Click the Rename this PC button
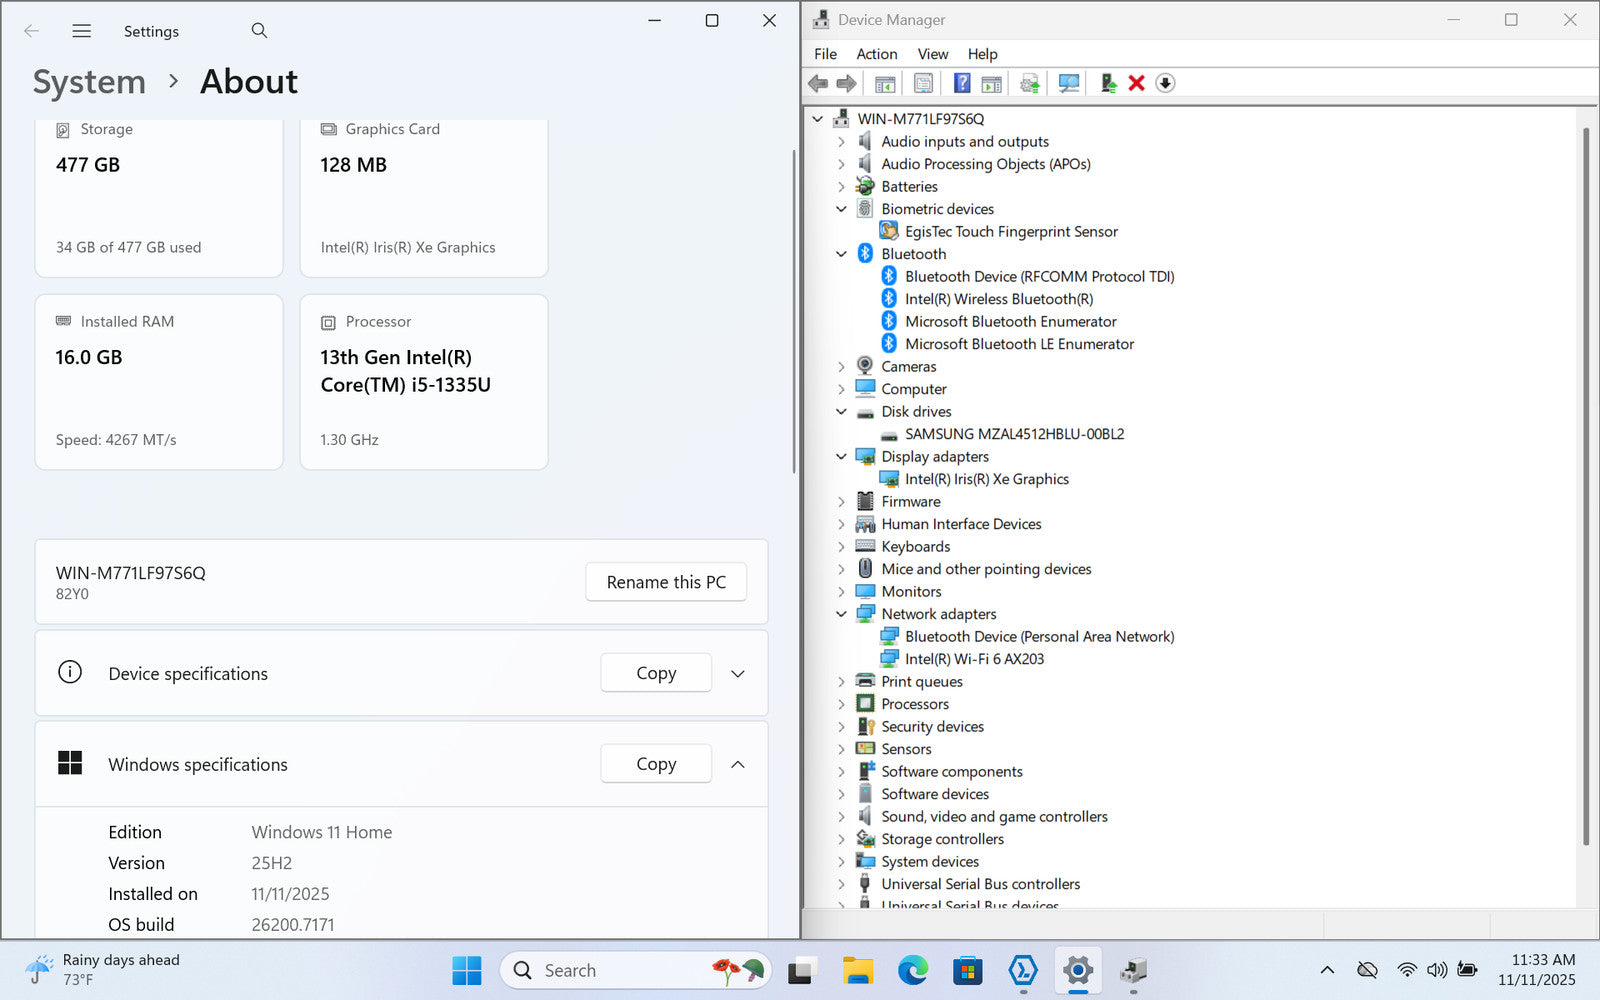Screen dimensions: 1600x1000 [666, 582]
